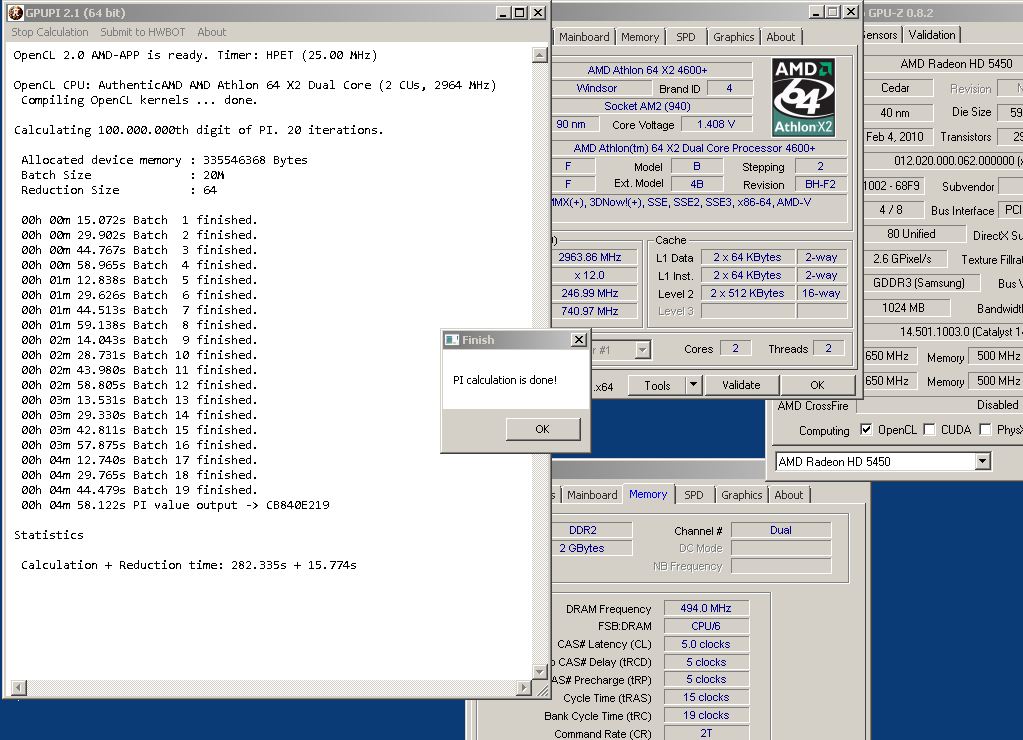The image size is (1023, 740).
Task: Click the AMD Athlon X2 logo in CPU-Z
Action: coord(803,97)
